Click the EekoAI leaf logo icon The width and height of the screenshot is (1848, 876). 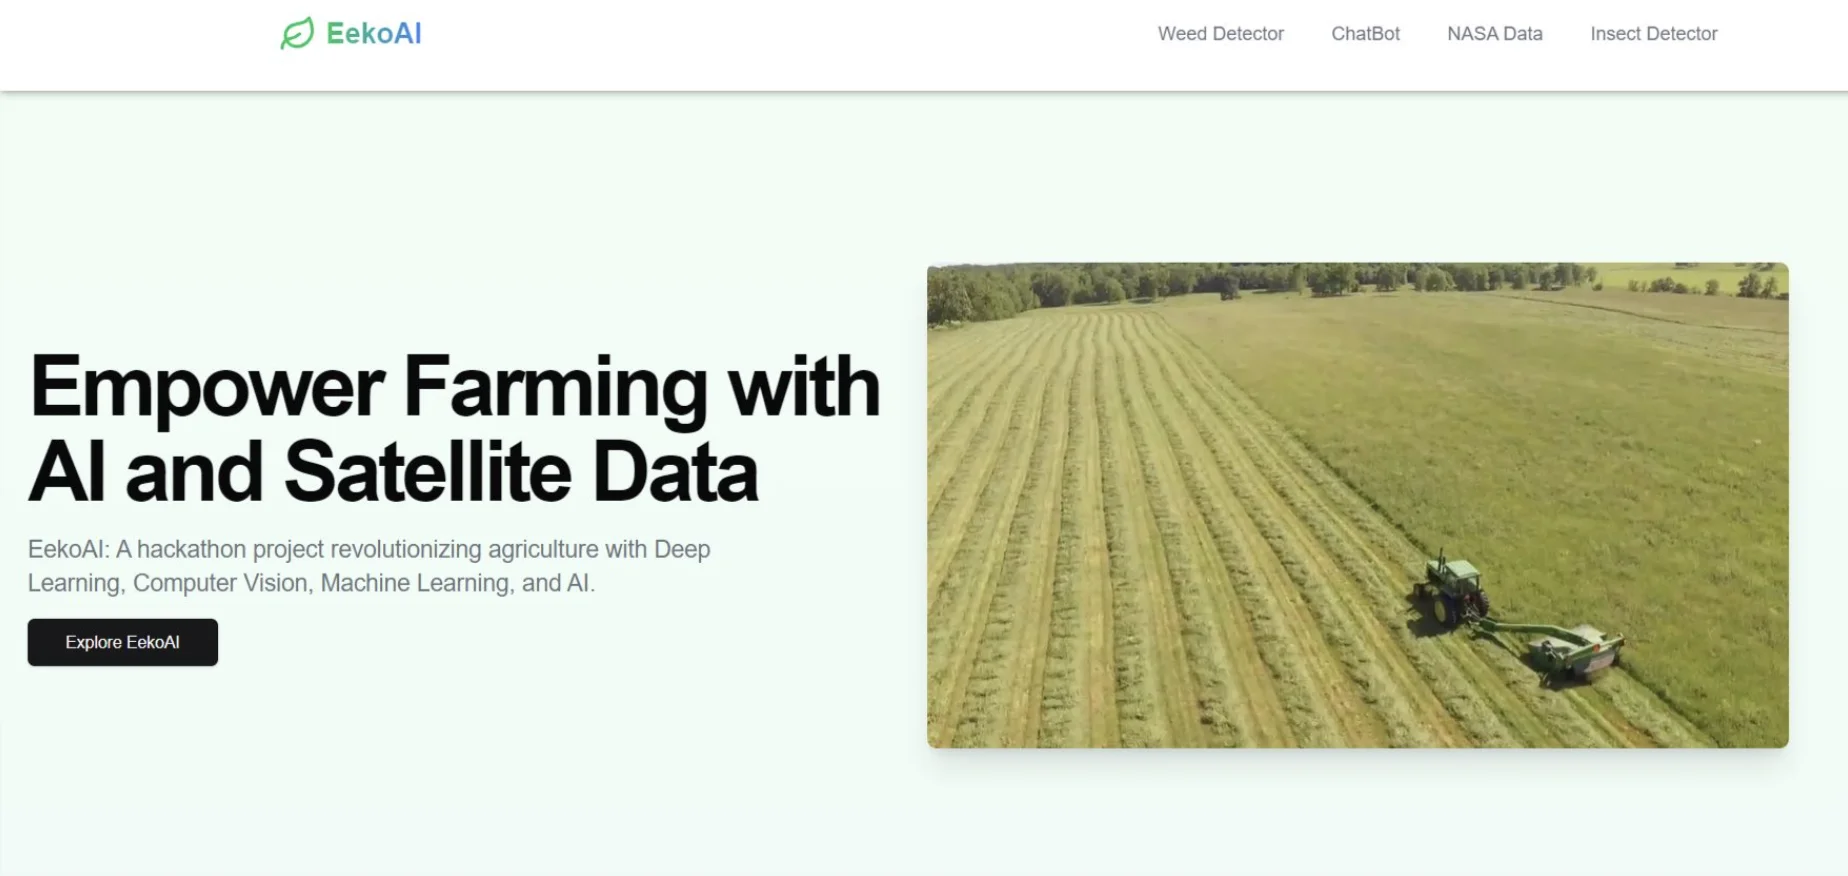[x=297, y=34]
